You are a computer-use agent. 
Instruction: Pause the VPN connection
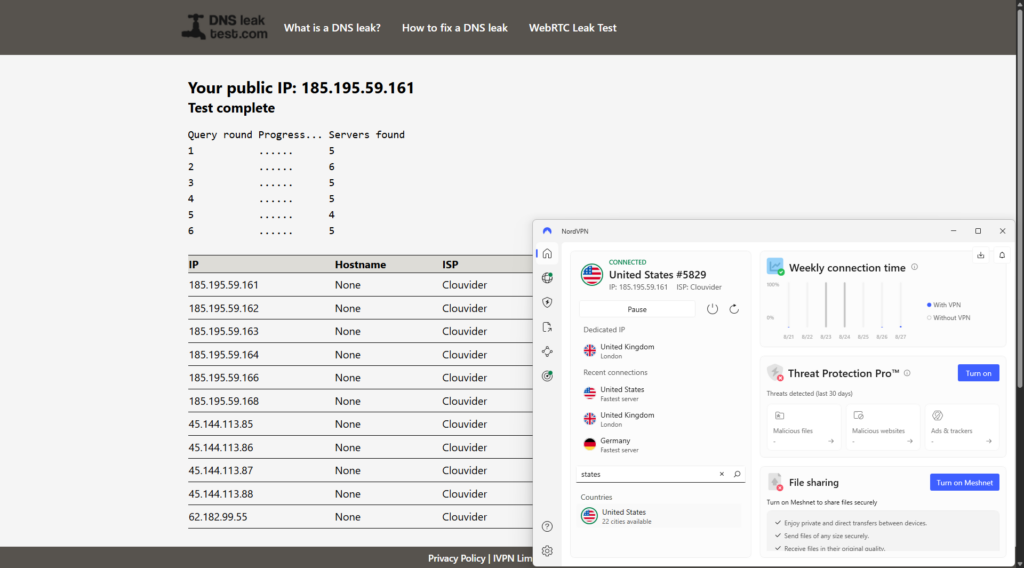(x=637, y=309)
